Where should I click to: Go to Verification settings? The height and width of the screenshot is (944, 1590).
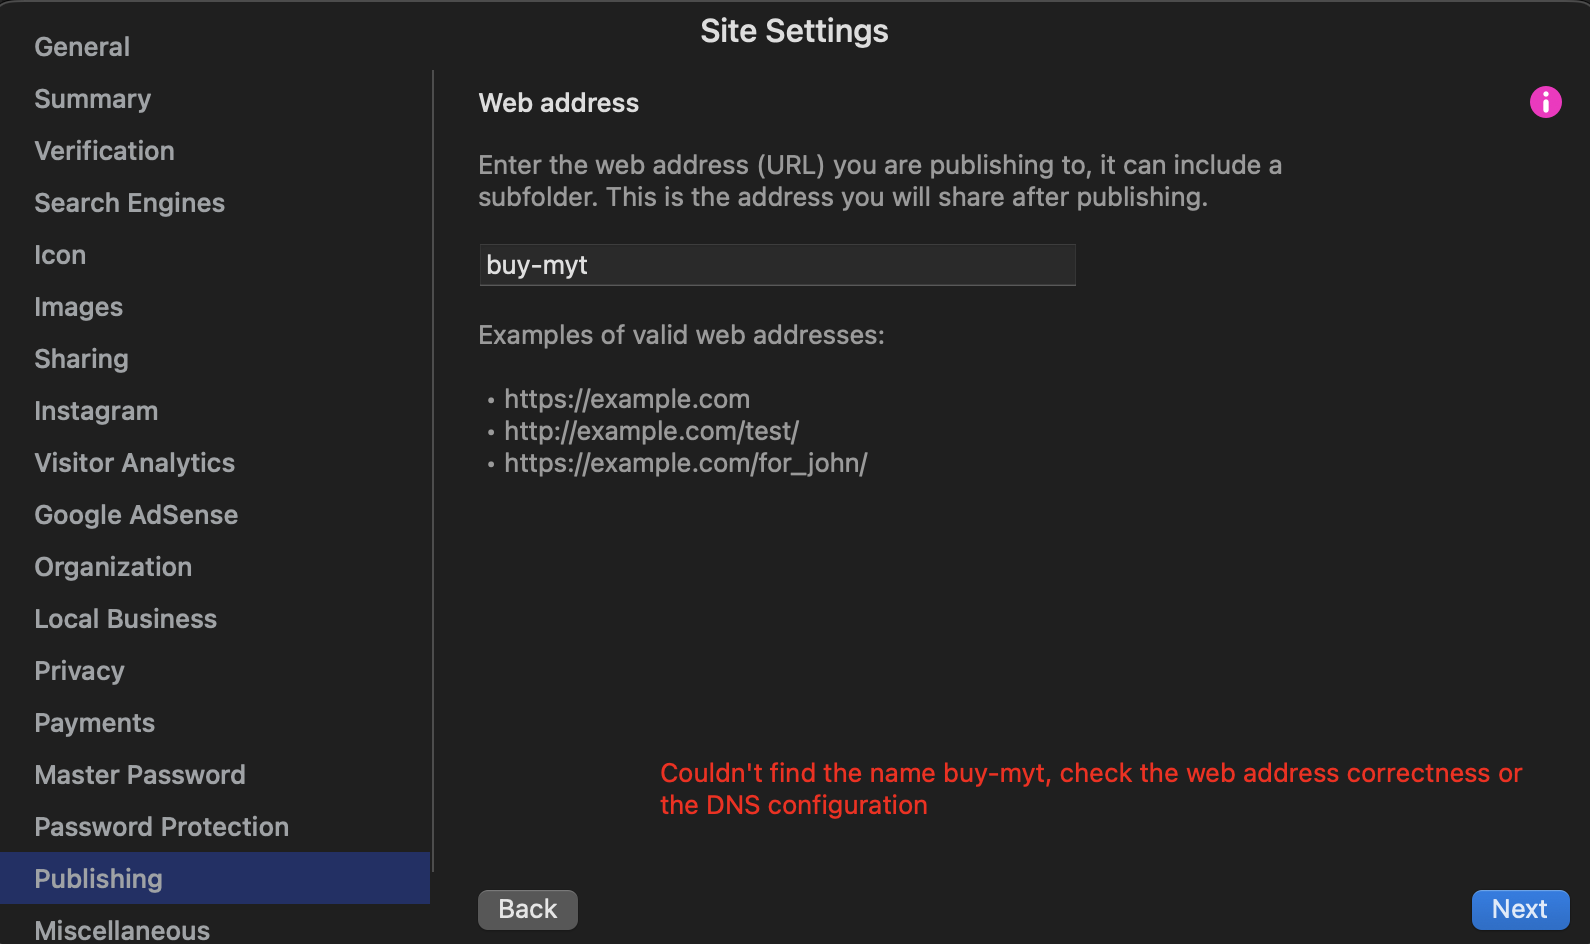pyautogui.click(x=104, y=151)
